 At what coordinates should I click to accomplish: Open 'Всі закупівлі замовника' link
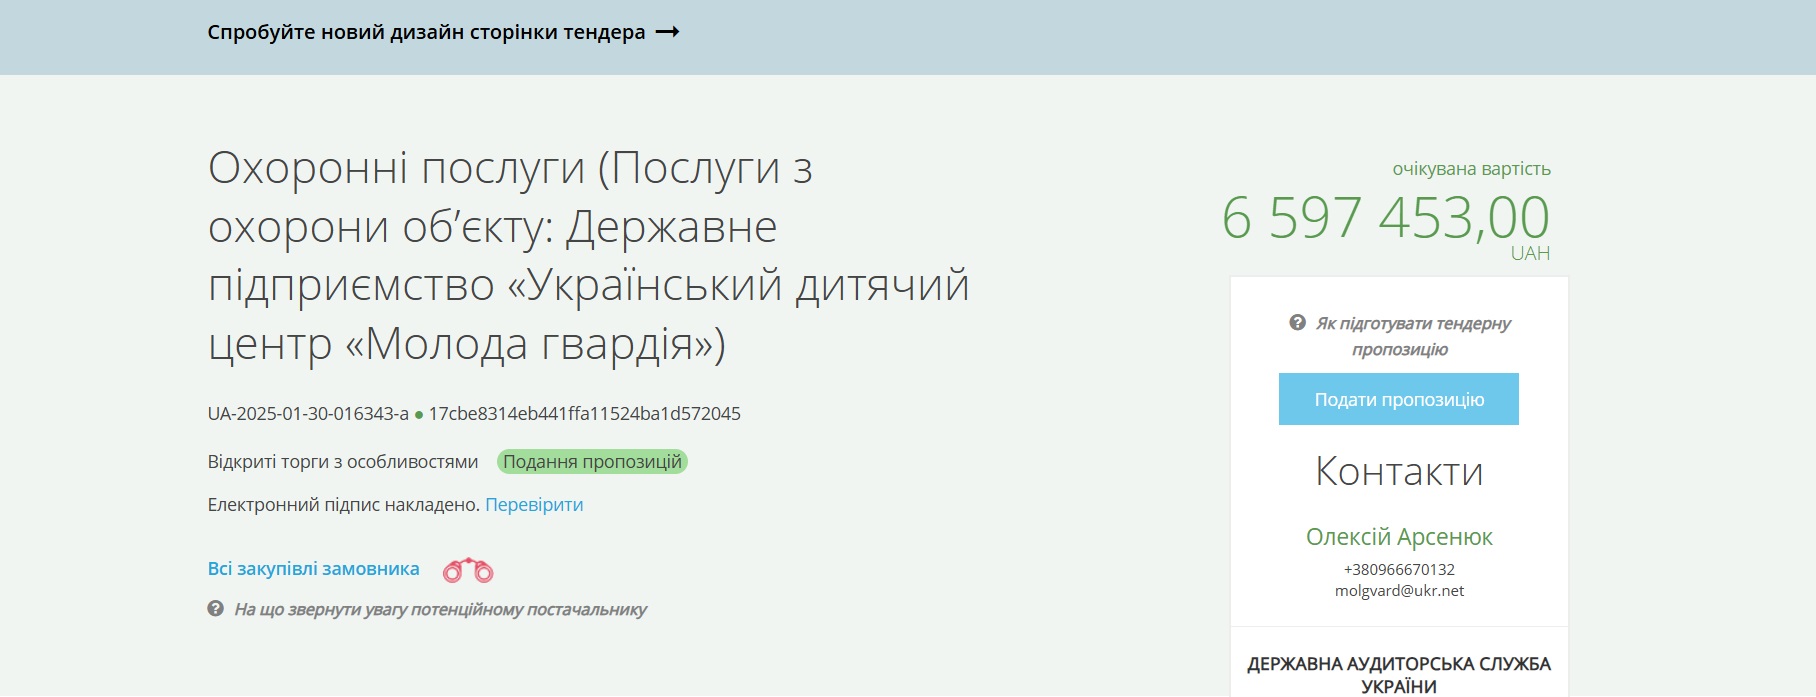(x=313, y=569)
